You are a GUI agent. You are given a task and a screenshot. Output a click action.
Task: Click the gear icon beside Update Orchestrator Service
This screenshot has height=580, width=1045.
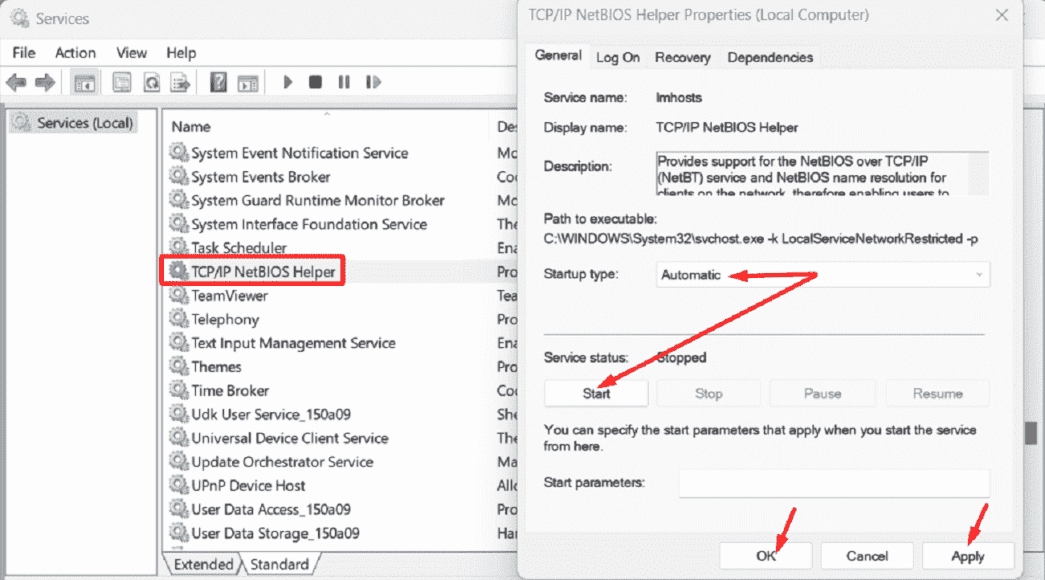point(178,461)
